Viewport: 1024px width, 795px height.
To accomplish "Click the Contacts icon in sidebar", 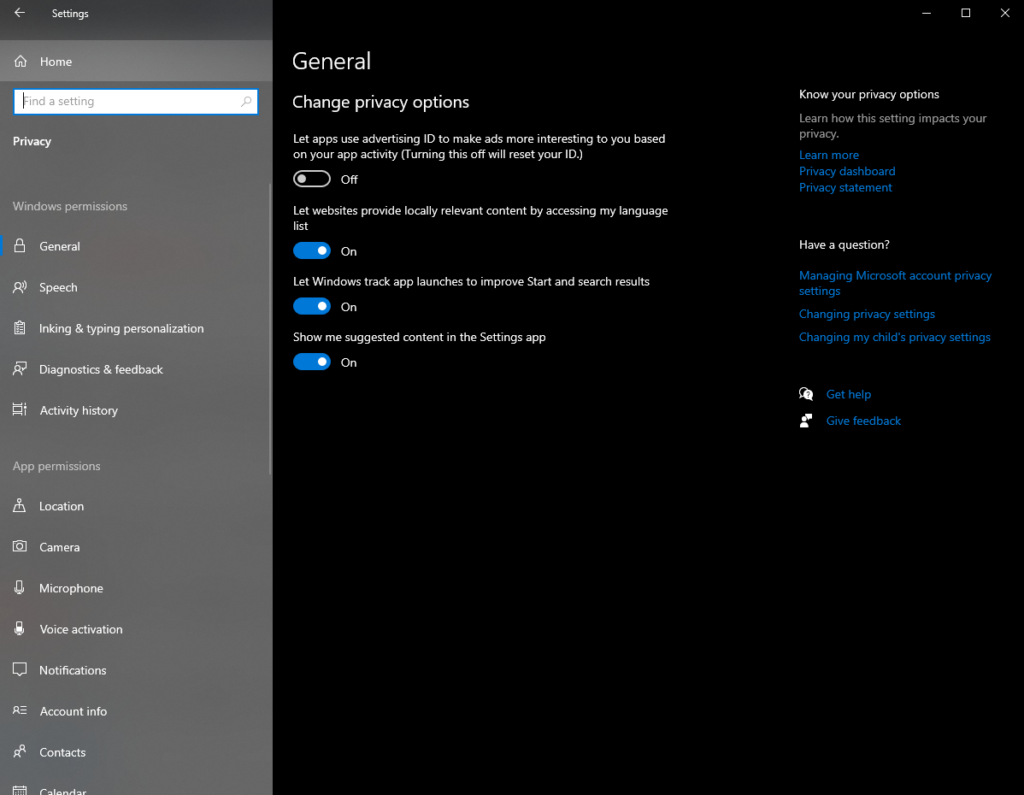I will (x=20, y=751).
